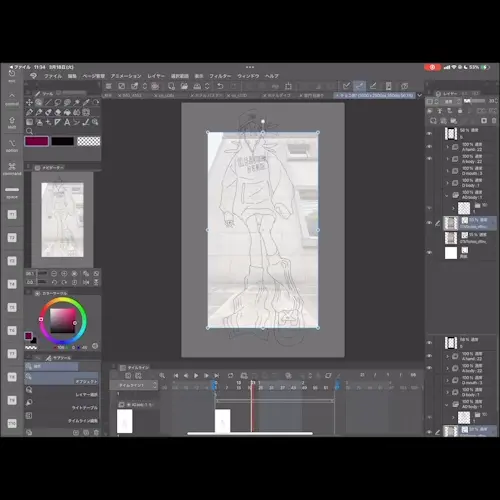Select the Auto select magic wand tool
500x500 pixels.
tap(77, 102)
